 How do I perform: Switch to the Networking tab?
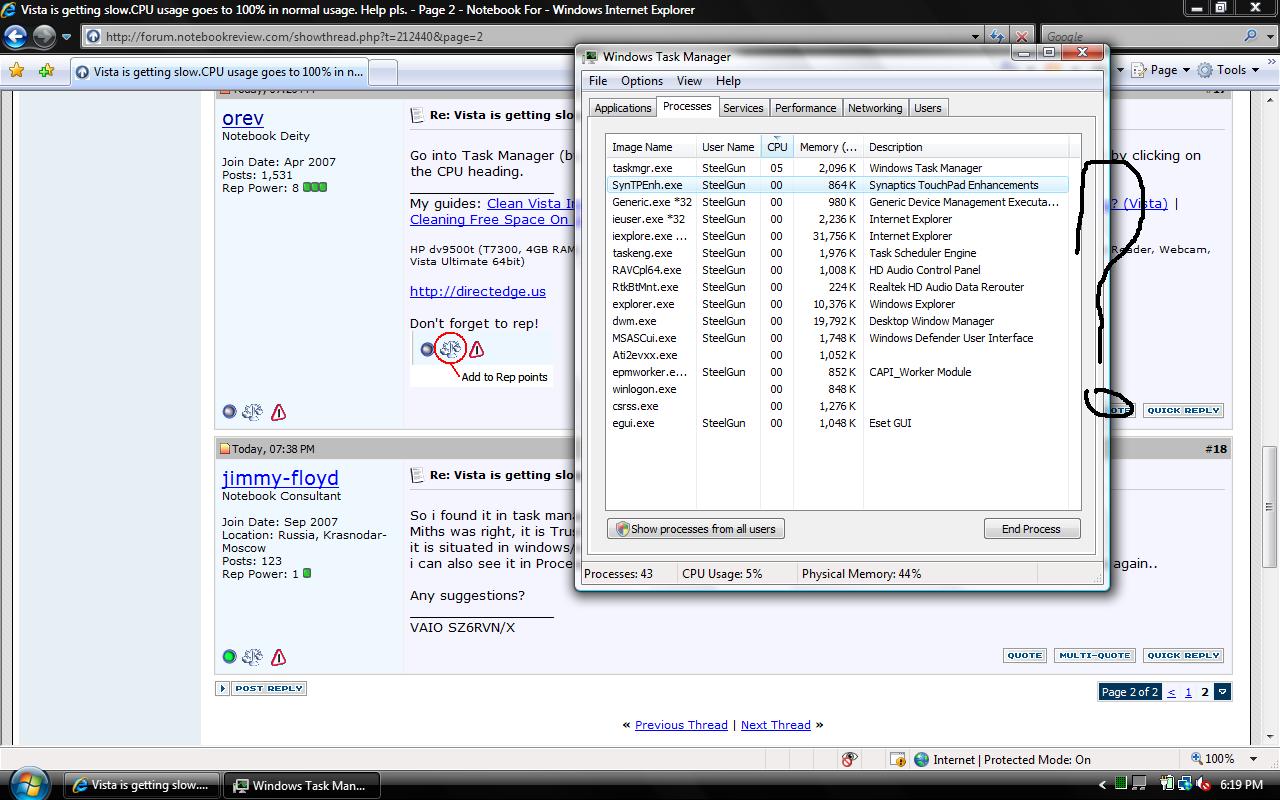click(x=875, y=108)
